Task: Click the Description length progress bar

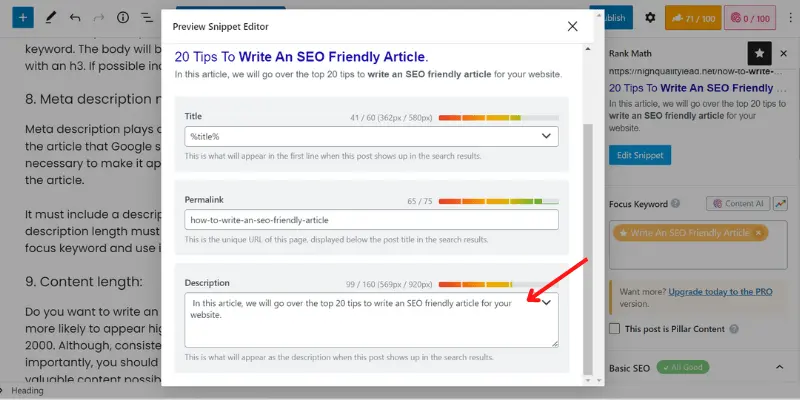Action: pos(498,285)
